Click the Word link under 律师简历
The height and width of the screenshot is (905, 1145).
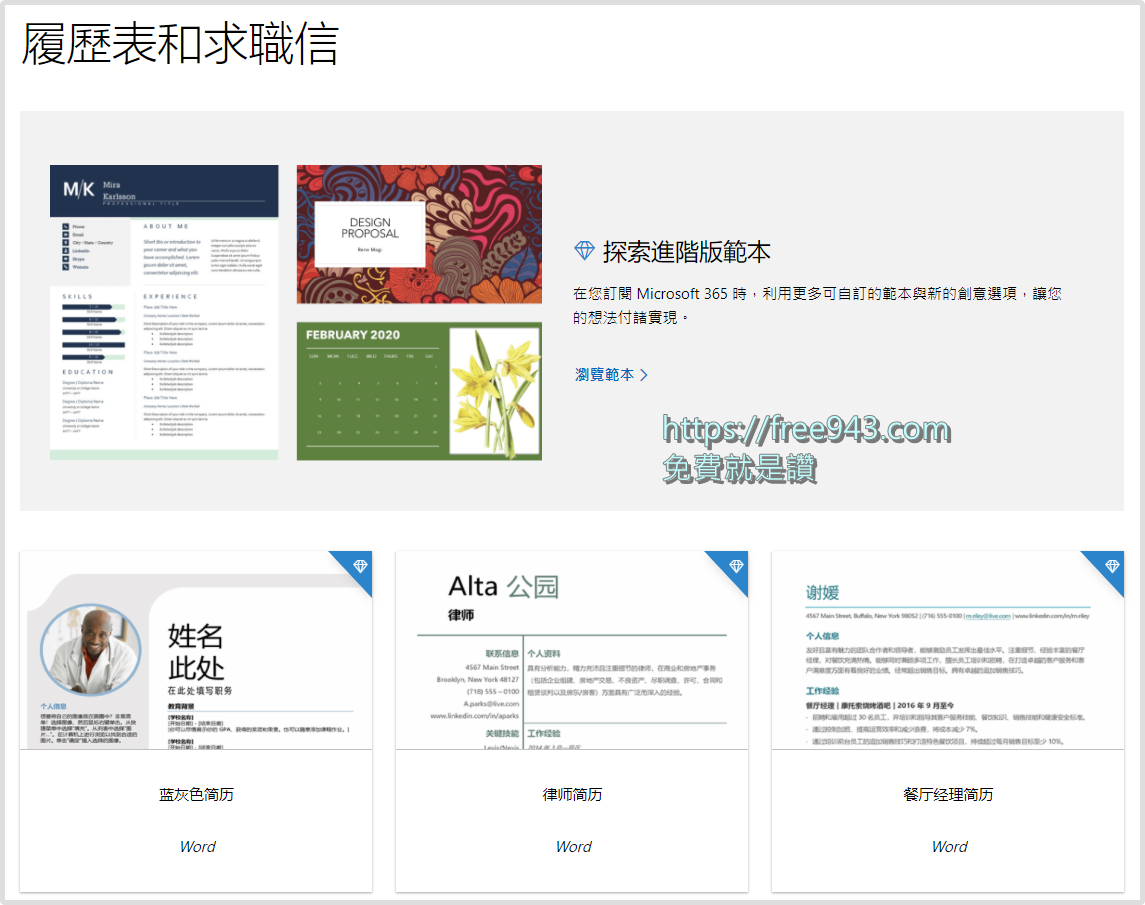[572, 846]
